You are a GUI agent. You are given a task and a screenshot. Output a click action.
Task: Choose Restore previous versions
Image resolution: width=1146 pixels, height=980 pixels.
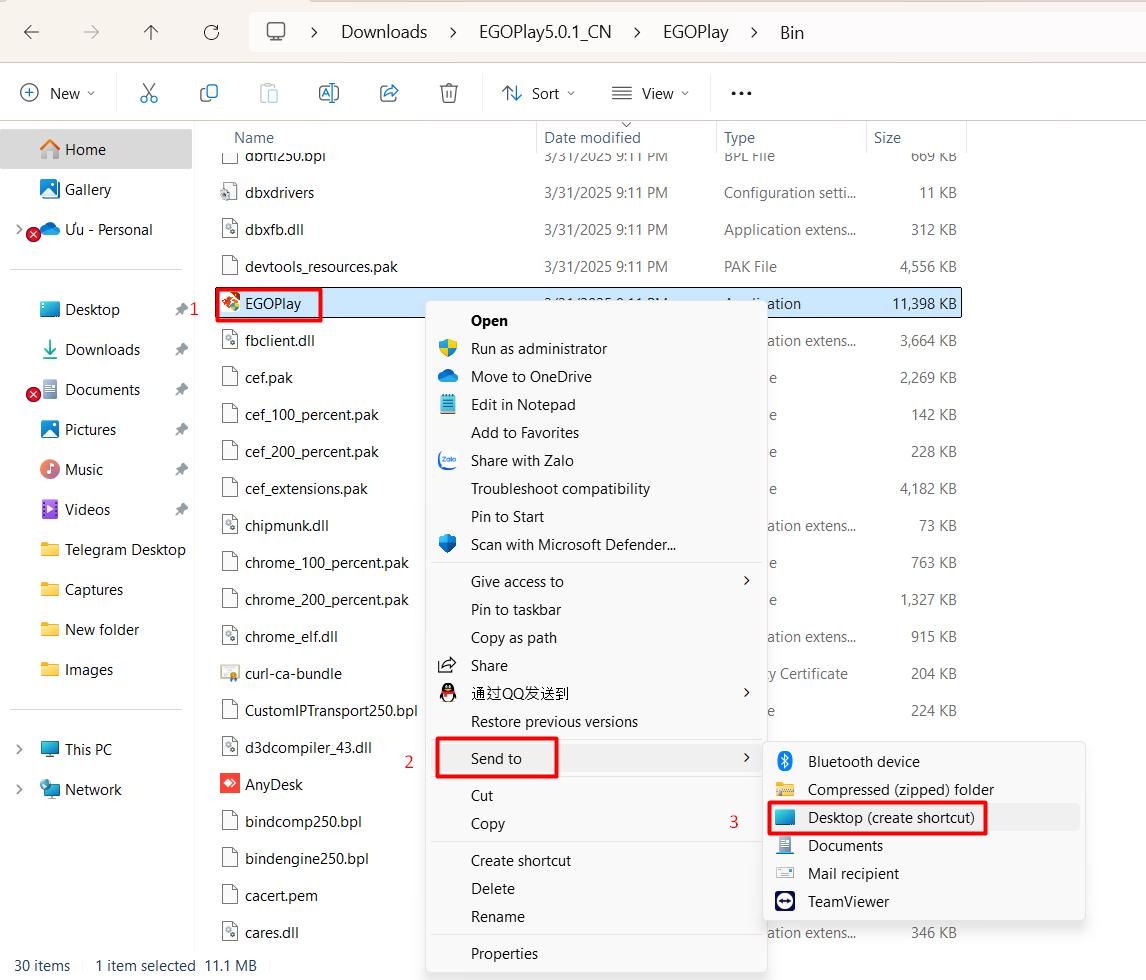point(596,721)
